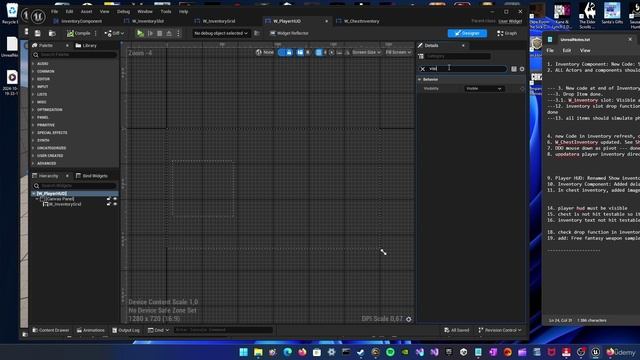Open the Diff dropdown
The width and height of the screenshot is (640, 360).
click(114, 33)
